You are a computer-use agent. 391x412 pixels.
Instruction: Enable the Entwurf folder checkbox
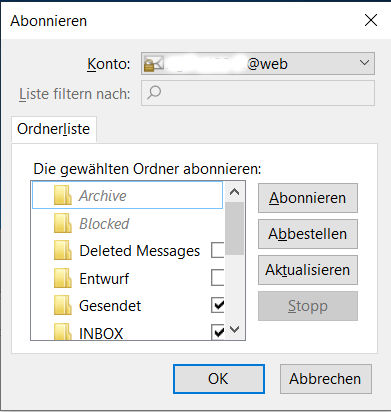tap(218, 277)
